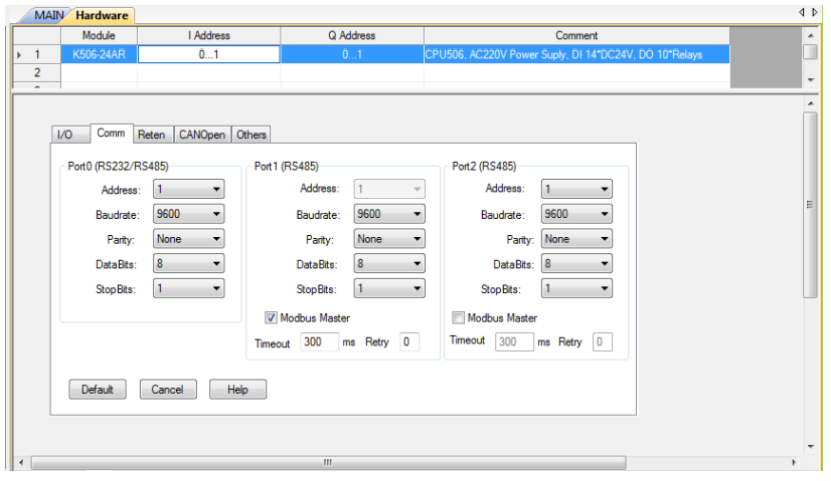The image size is (831, 481).
Task: Uncheck Port1 Modbus Master checkbox
Action: coord(271,318)
